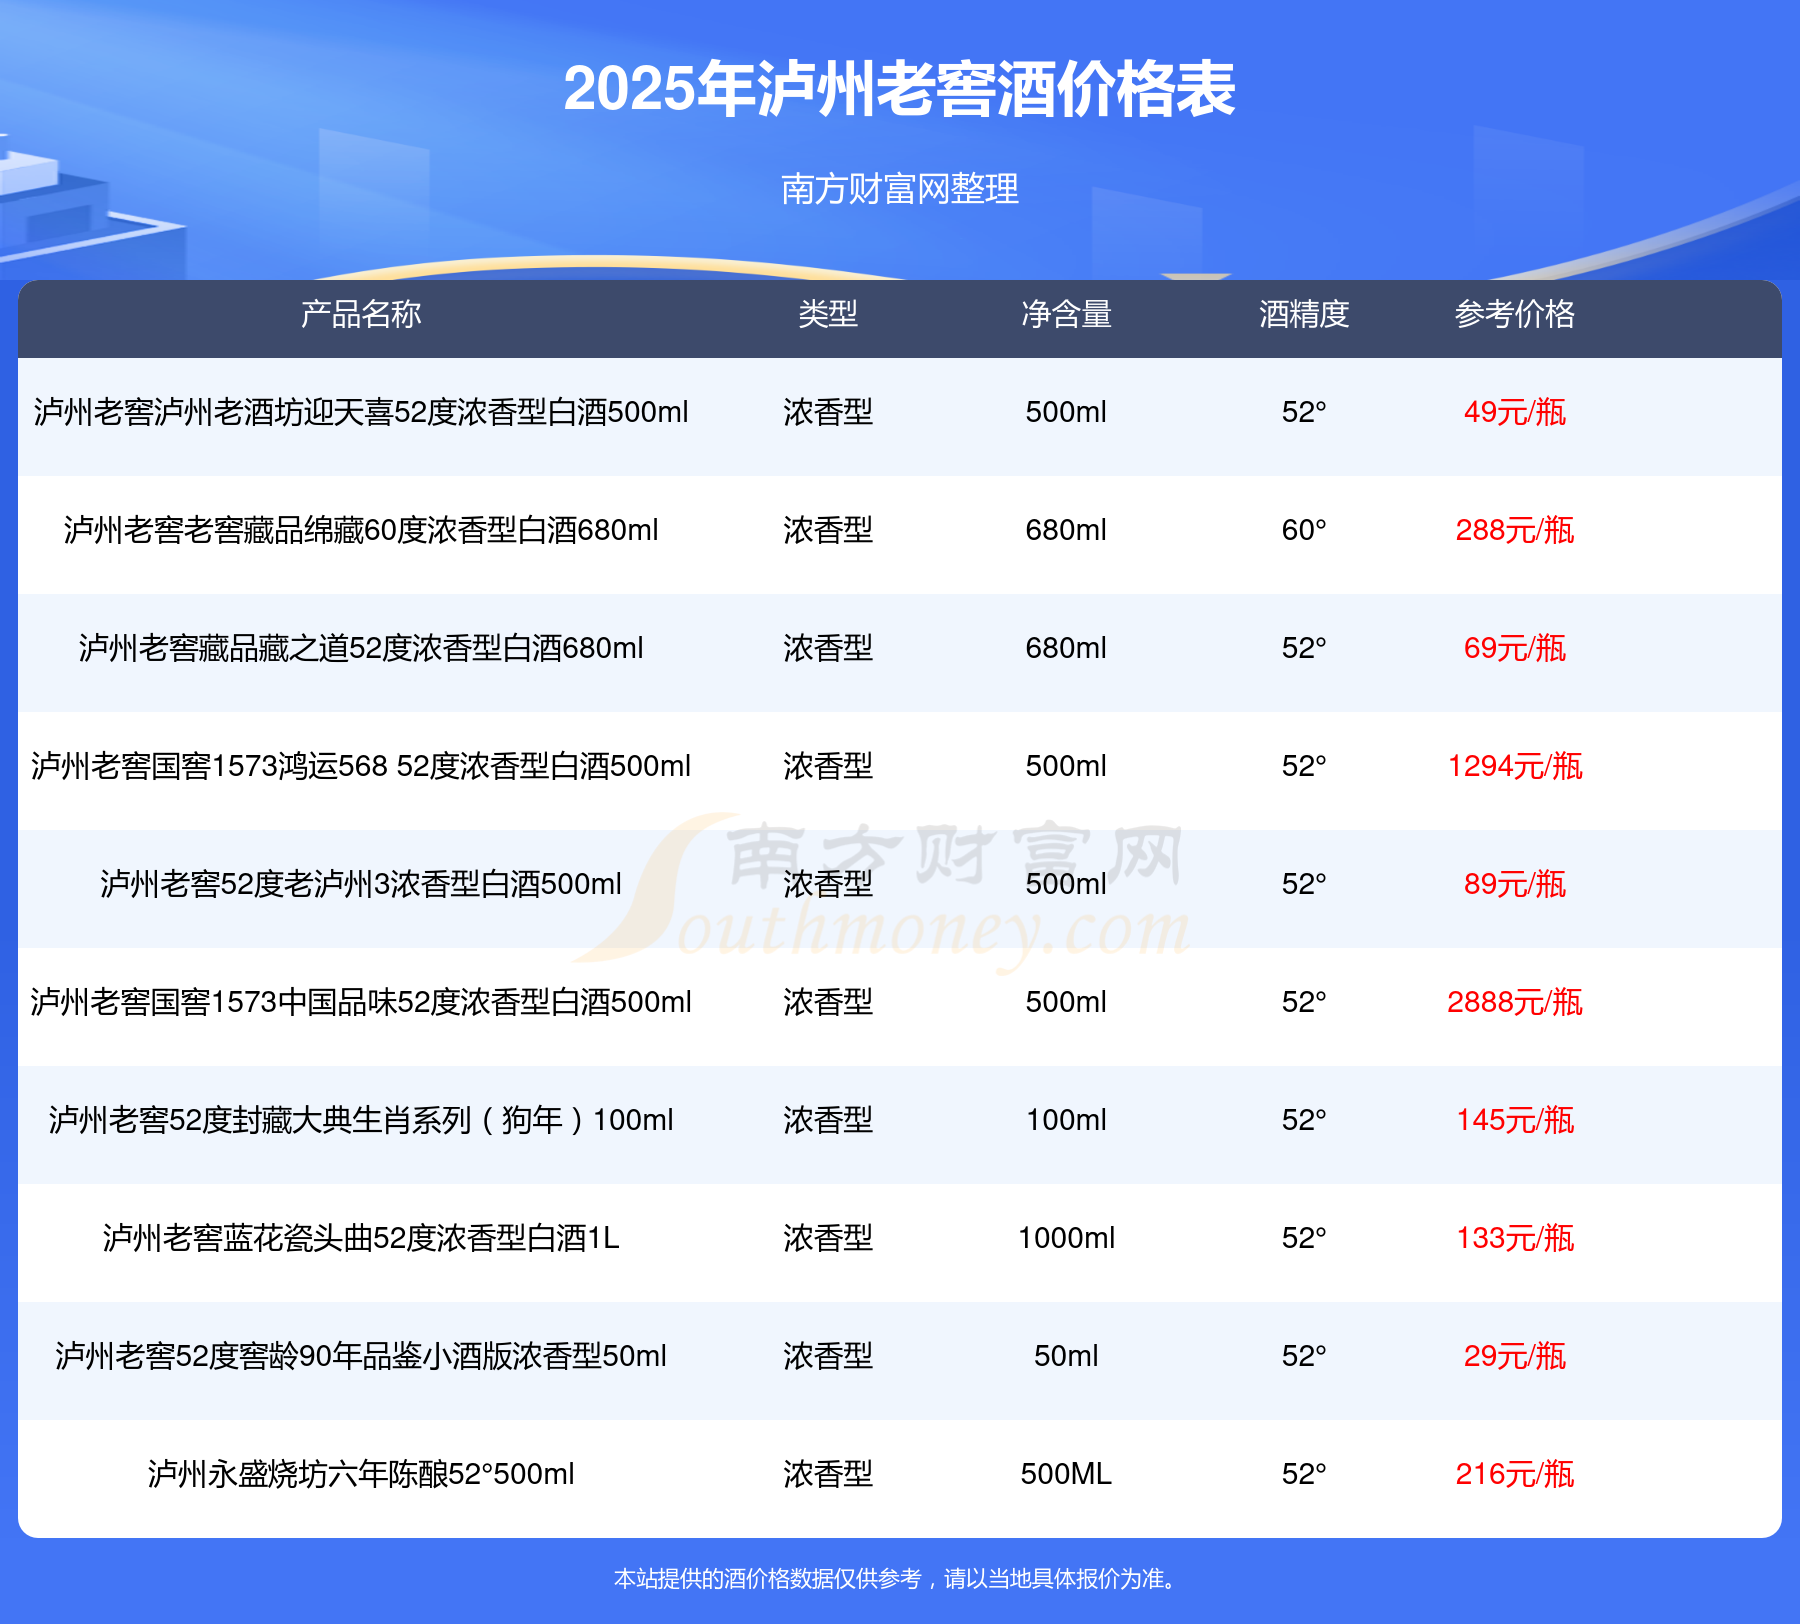Select product name "泸州老窖蓝花瓷头曲52度浓香型白酒1L"

tap(361, 1238)
